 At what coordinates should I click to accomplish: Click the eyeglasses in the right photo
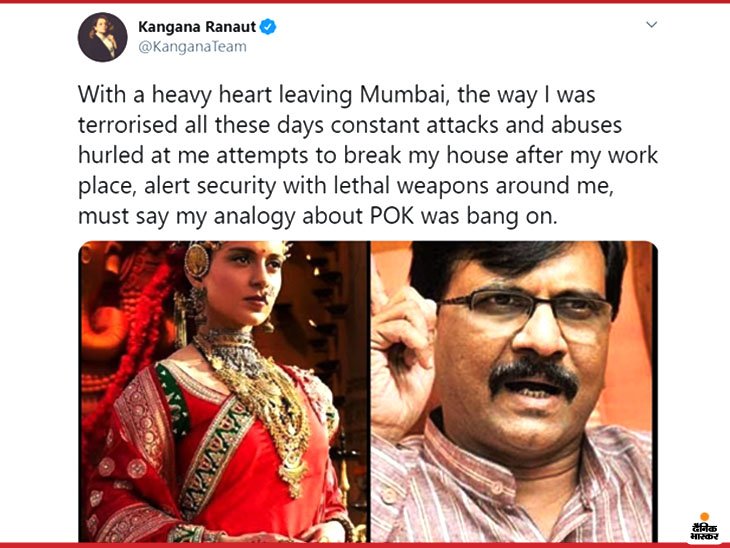(x=525, y=307)
